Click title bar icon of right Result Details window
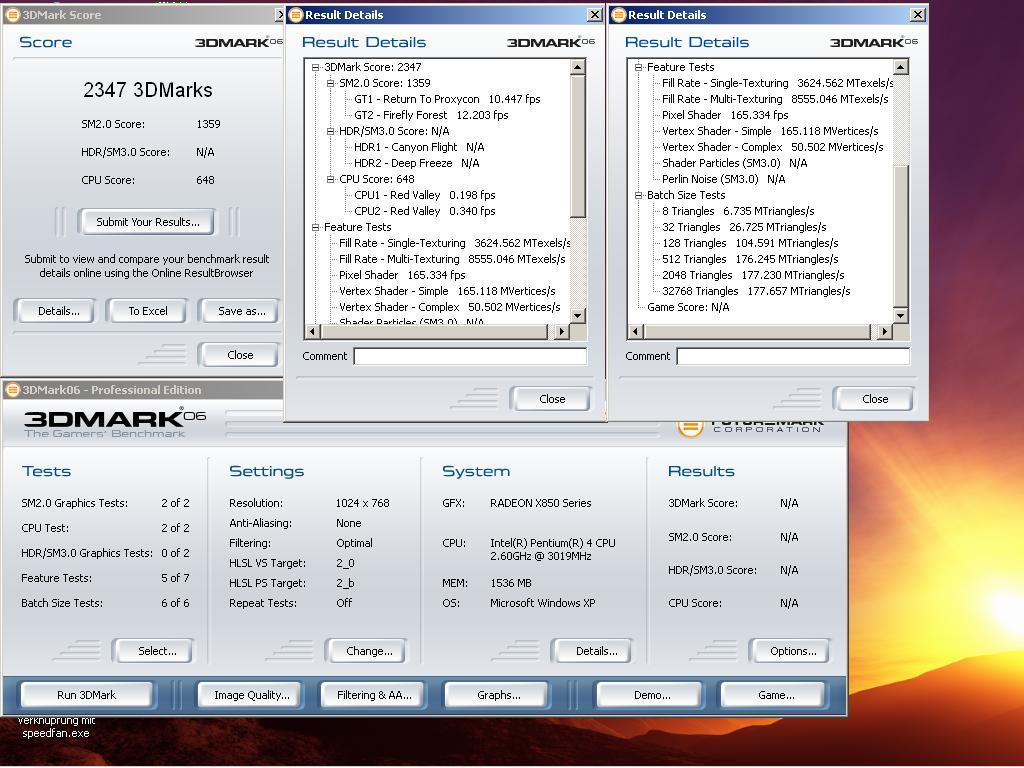This screenshot has height=768, width=1024. pyautogui.click(x=619, y=15)
